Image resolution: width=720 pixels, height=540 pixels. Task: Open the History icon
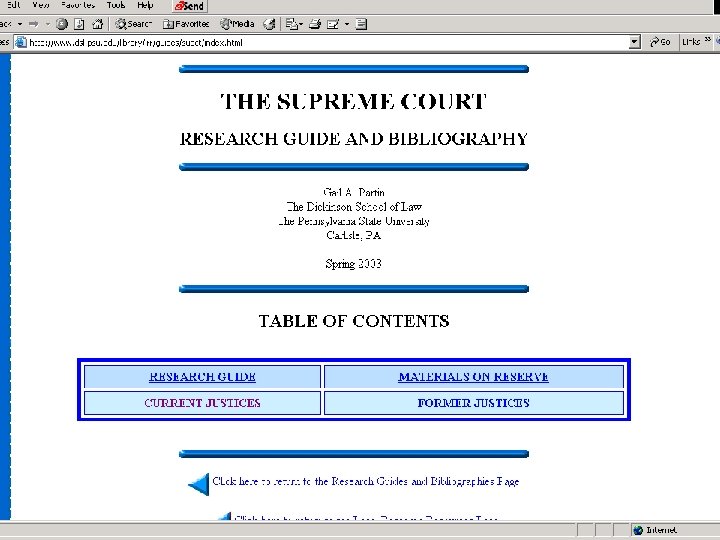click(x=270, y=24)
